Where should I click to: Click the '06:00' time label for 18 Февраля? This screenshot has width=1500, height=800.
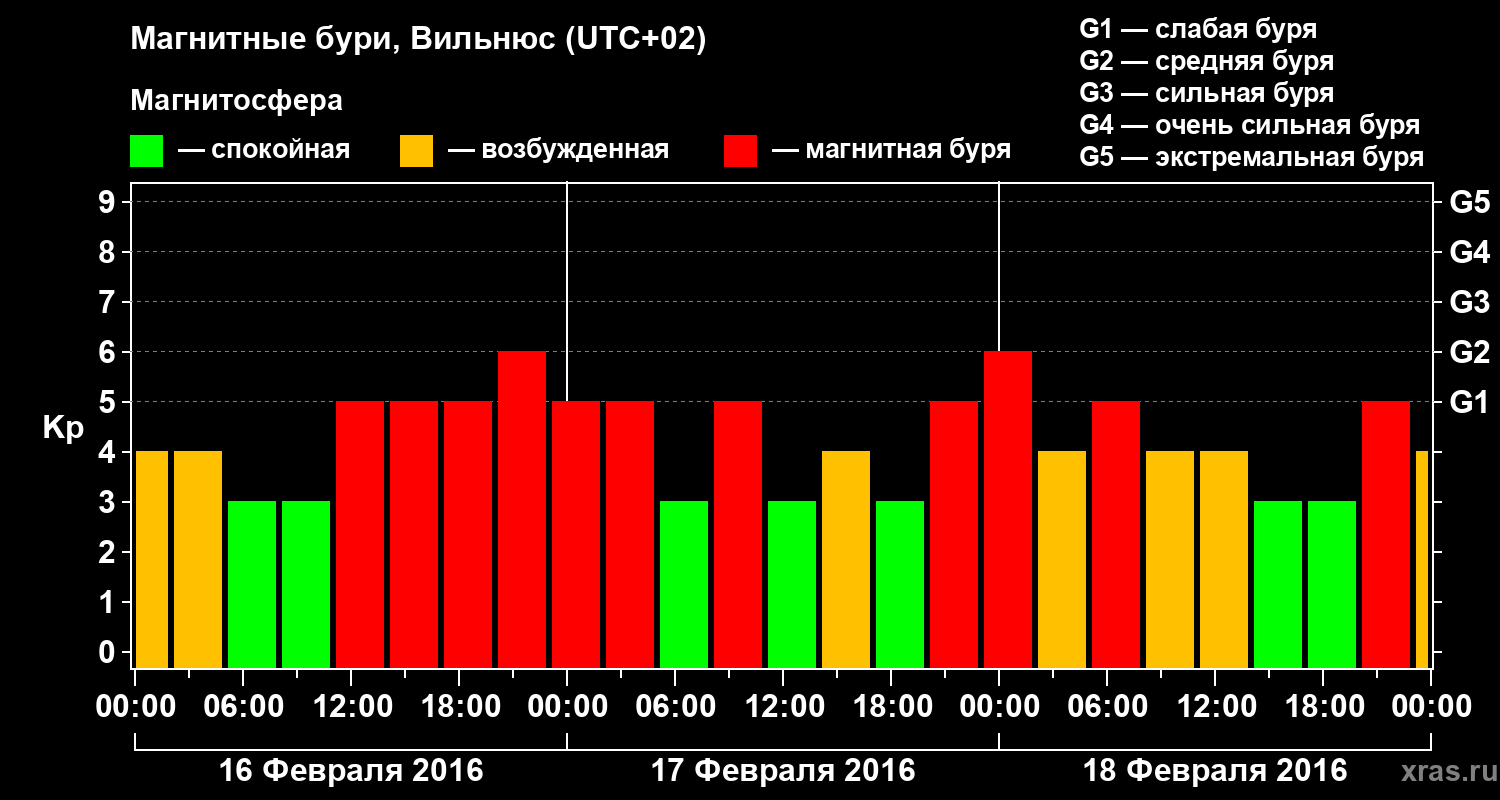tap(1107, 706)
